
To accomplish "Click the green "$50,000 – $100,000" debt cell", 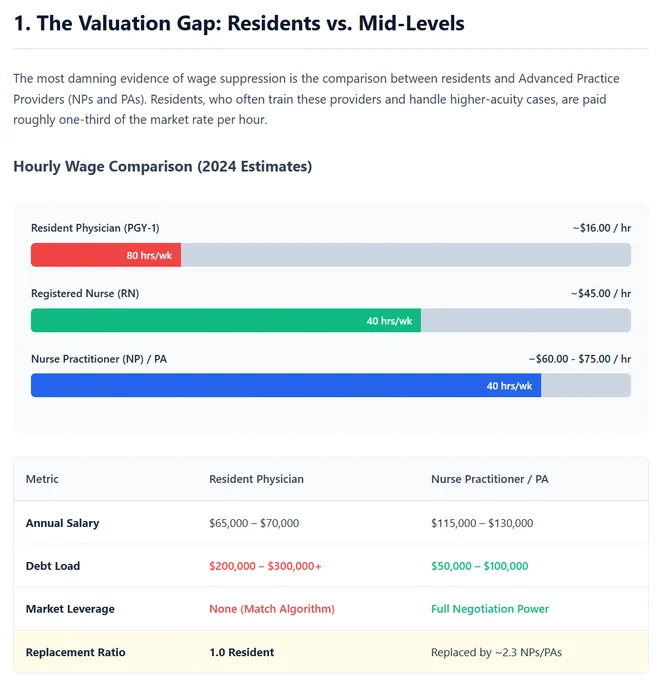I will (x=479, y=566).
